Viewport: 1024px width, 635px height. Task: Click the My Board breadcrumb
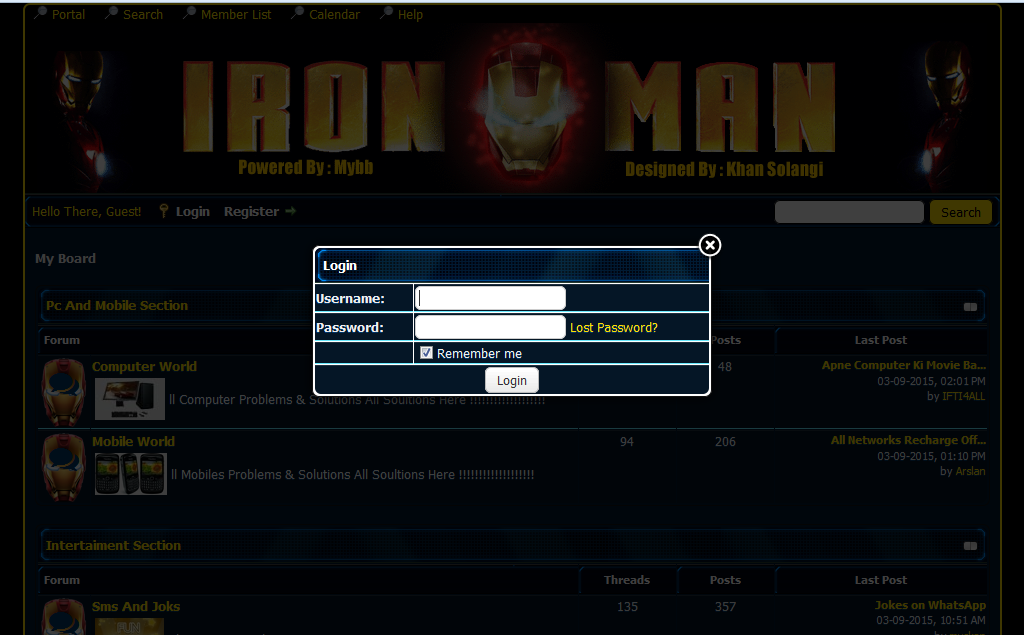(x=65, y=259)
